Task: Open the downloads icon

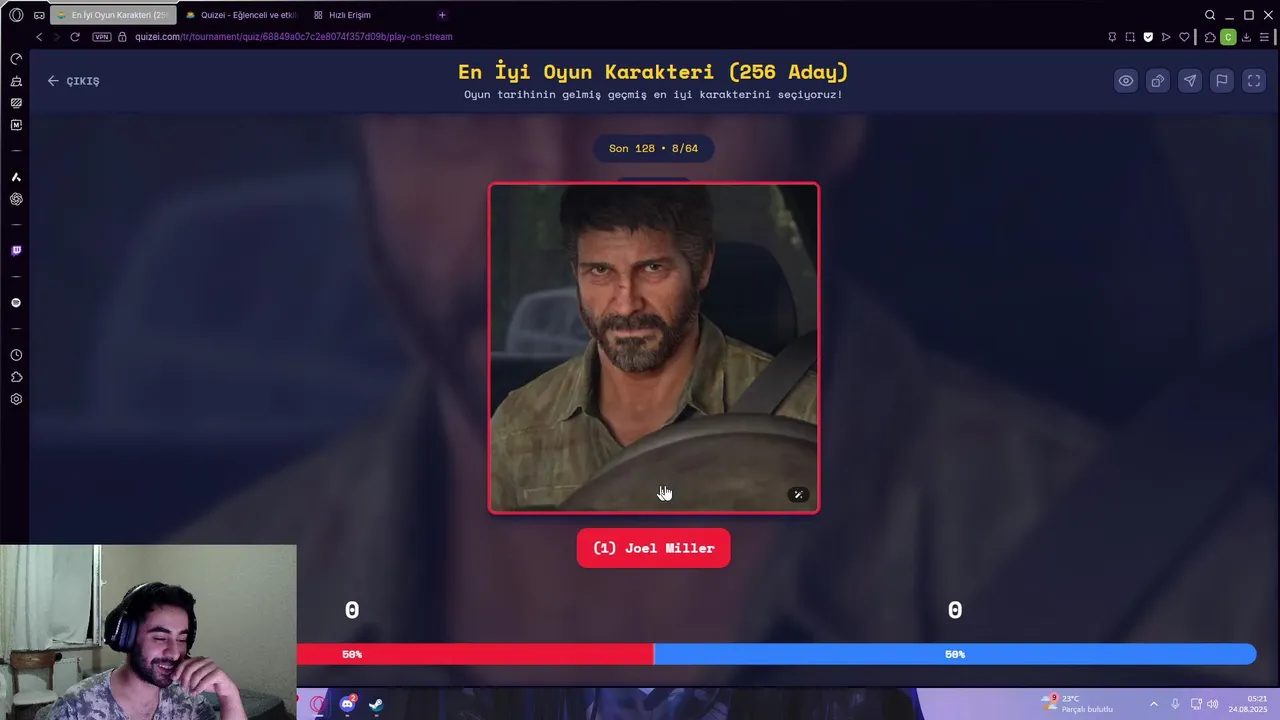Action: (x=1246, y=37)
